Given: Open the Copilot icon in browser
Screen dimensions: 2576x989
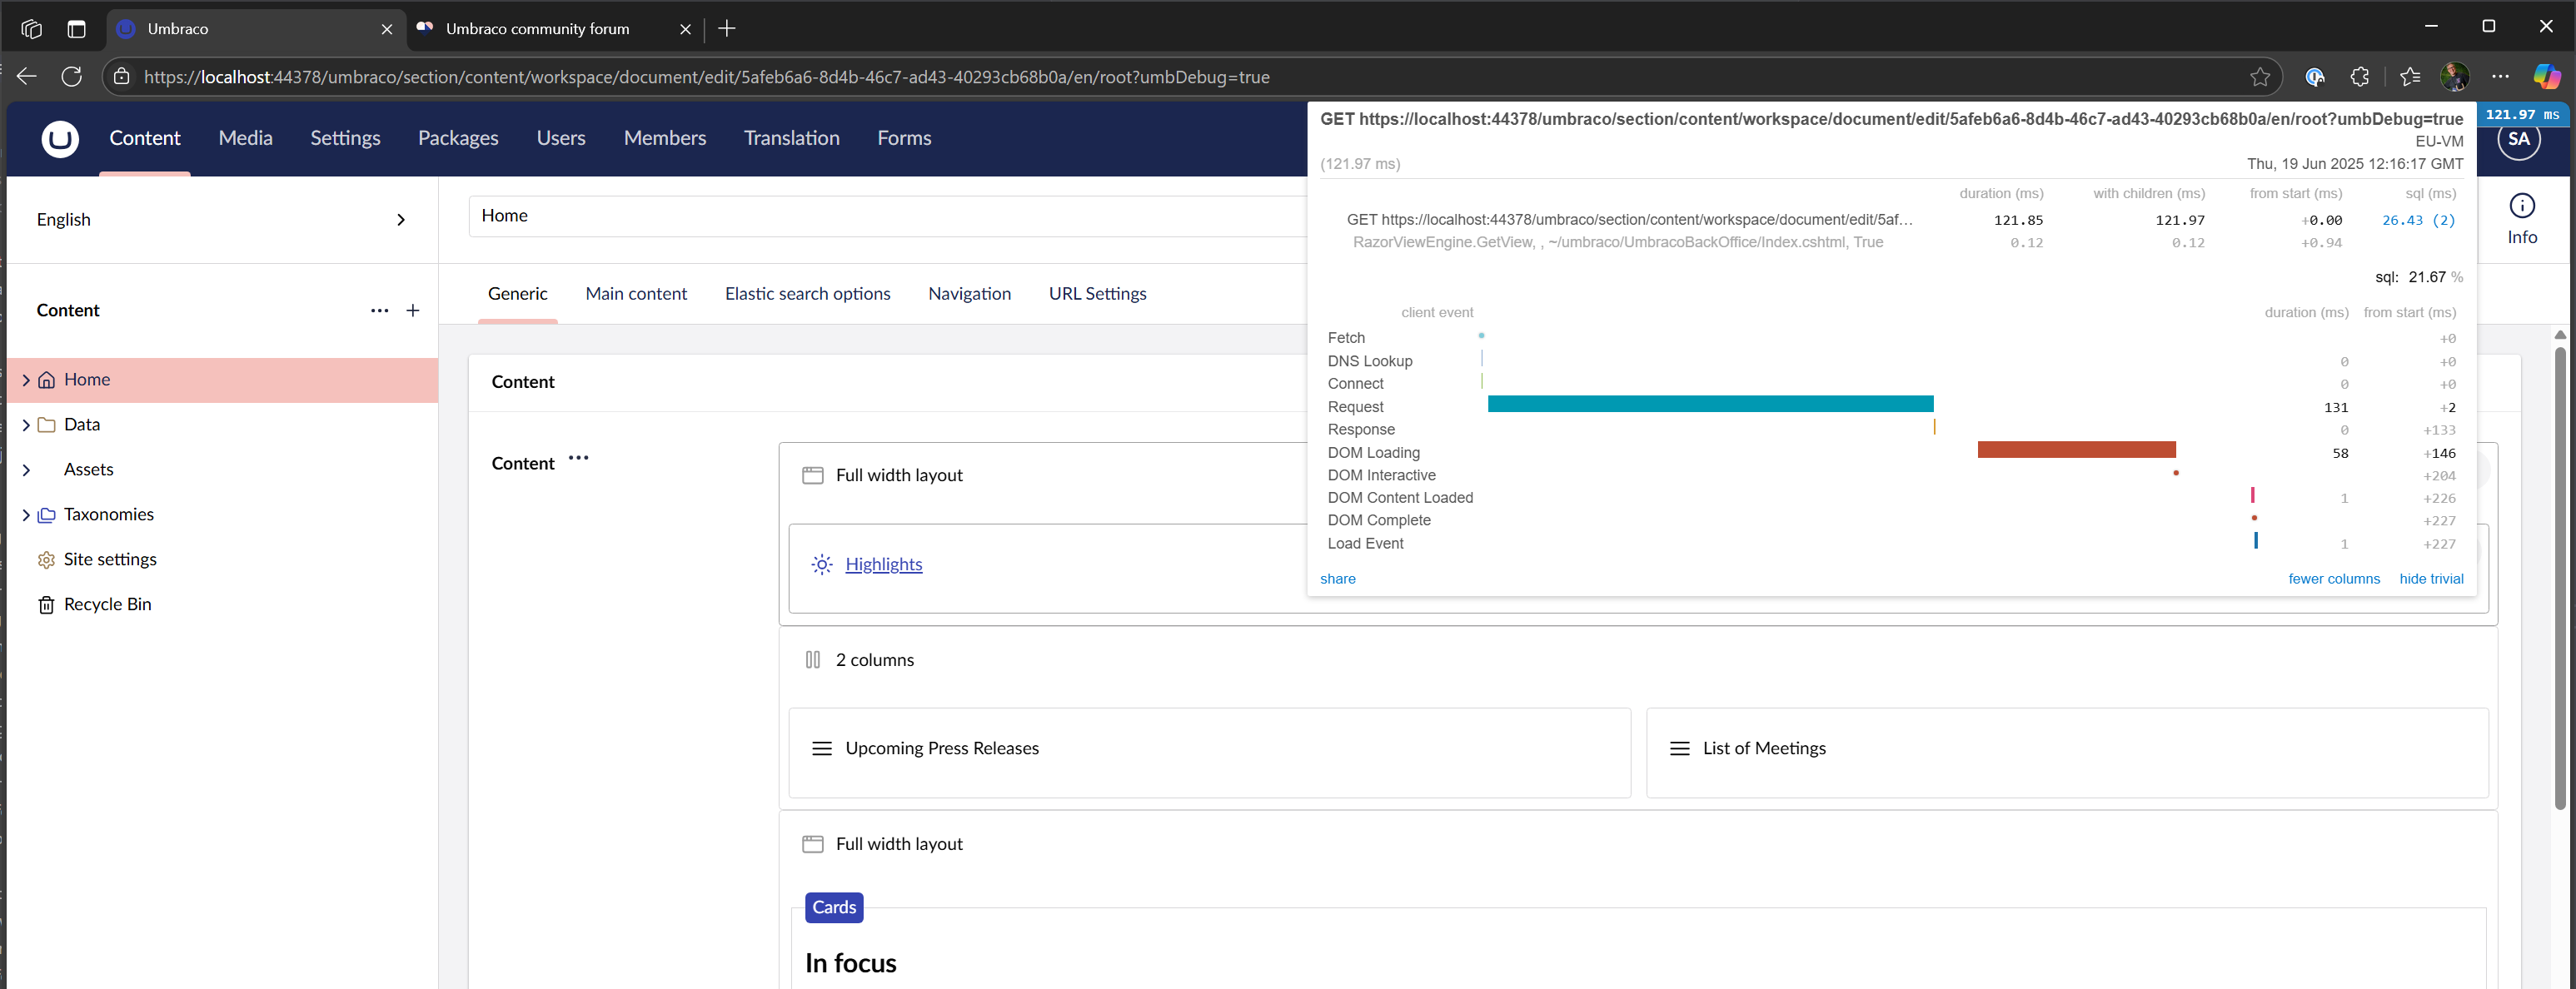Looking at the screenshot, I should (2546, 77).
